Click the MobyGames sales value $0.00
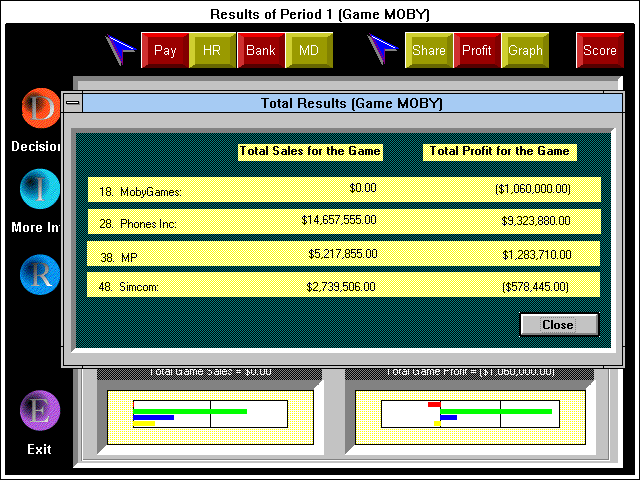 point(363,188)
